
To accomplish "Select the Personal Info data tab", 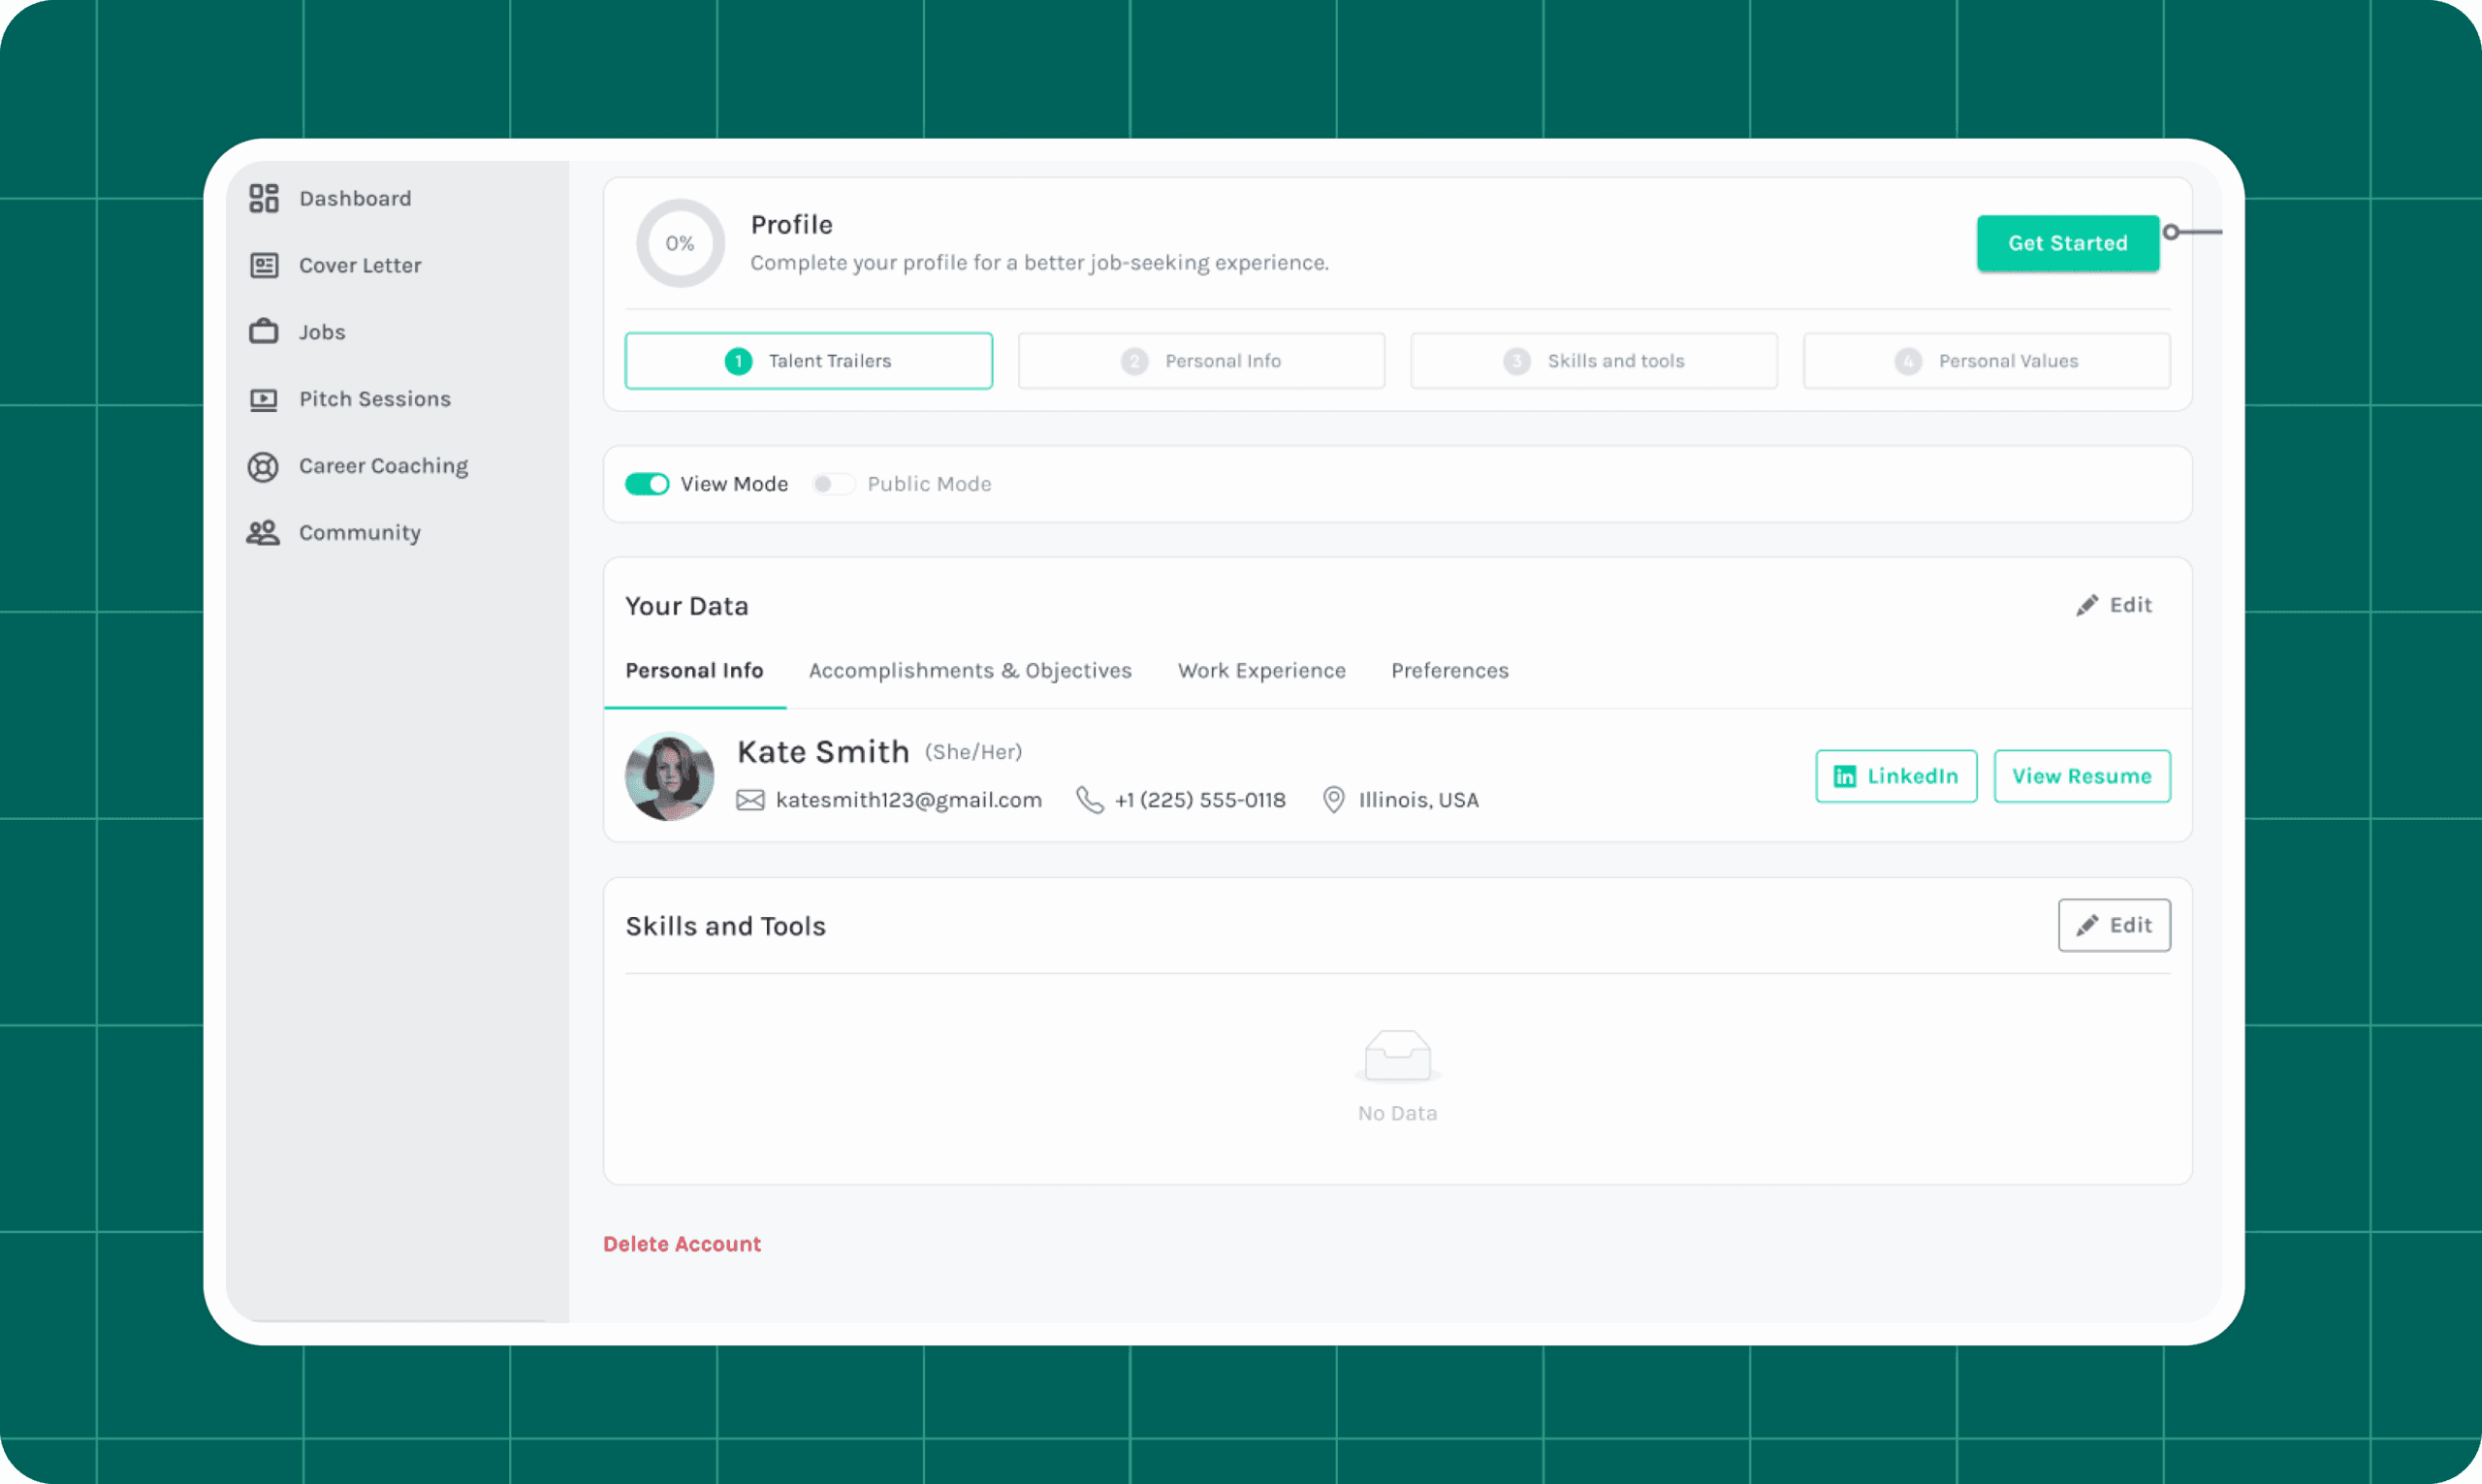I will 694,670.
